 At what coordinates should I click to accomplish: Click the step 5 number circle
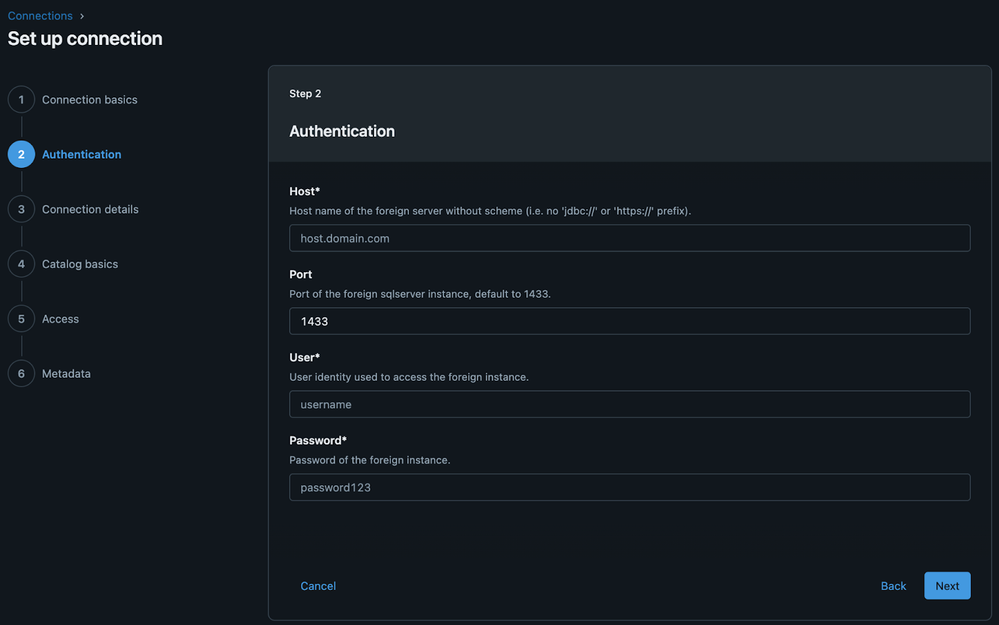pyautogui.click(x=21, y=319)
